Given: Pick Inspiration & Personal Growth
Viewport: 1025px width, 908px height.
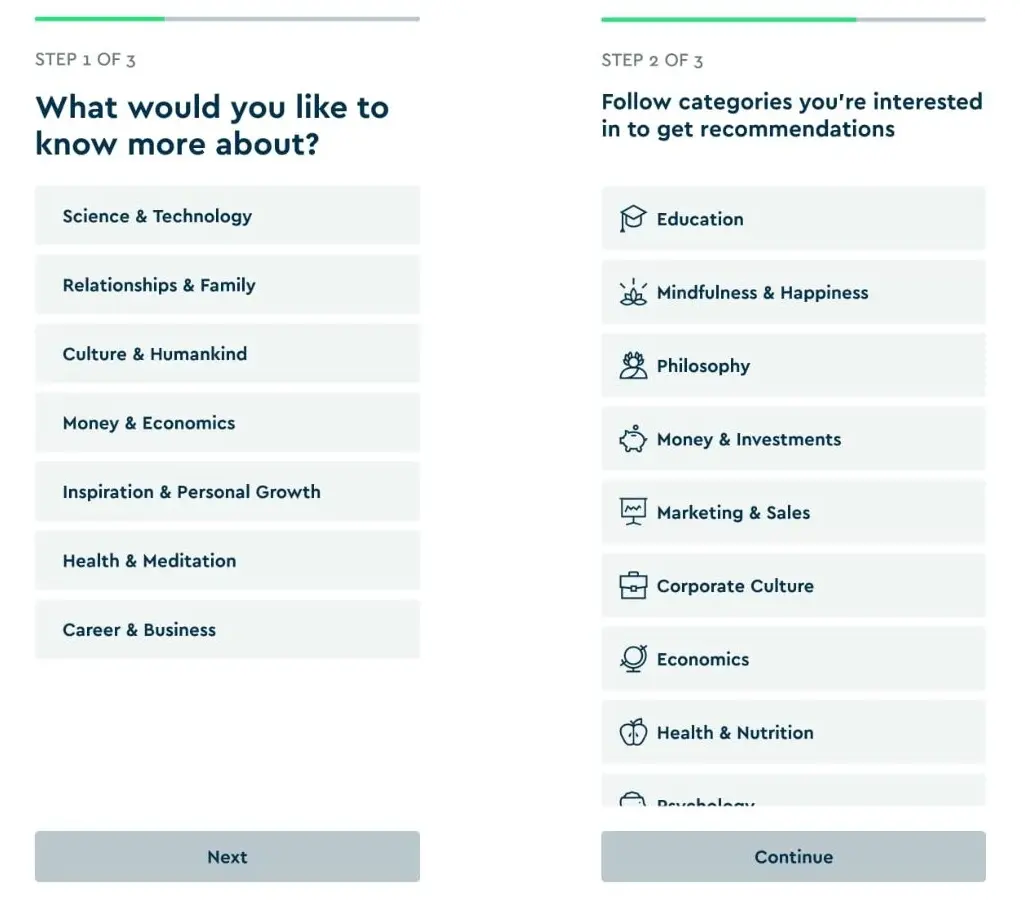Looking at the screenshot, I should (x=227, y=491).
